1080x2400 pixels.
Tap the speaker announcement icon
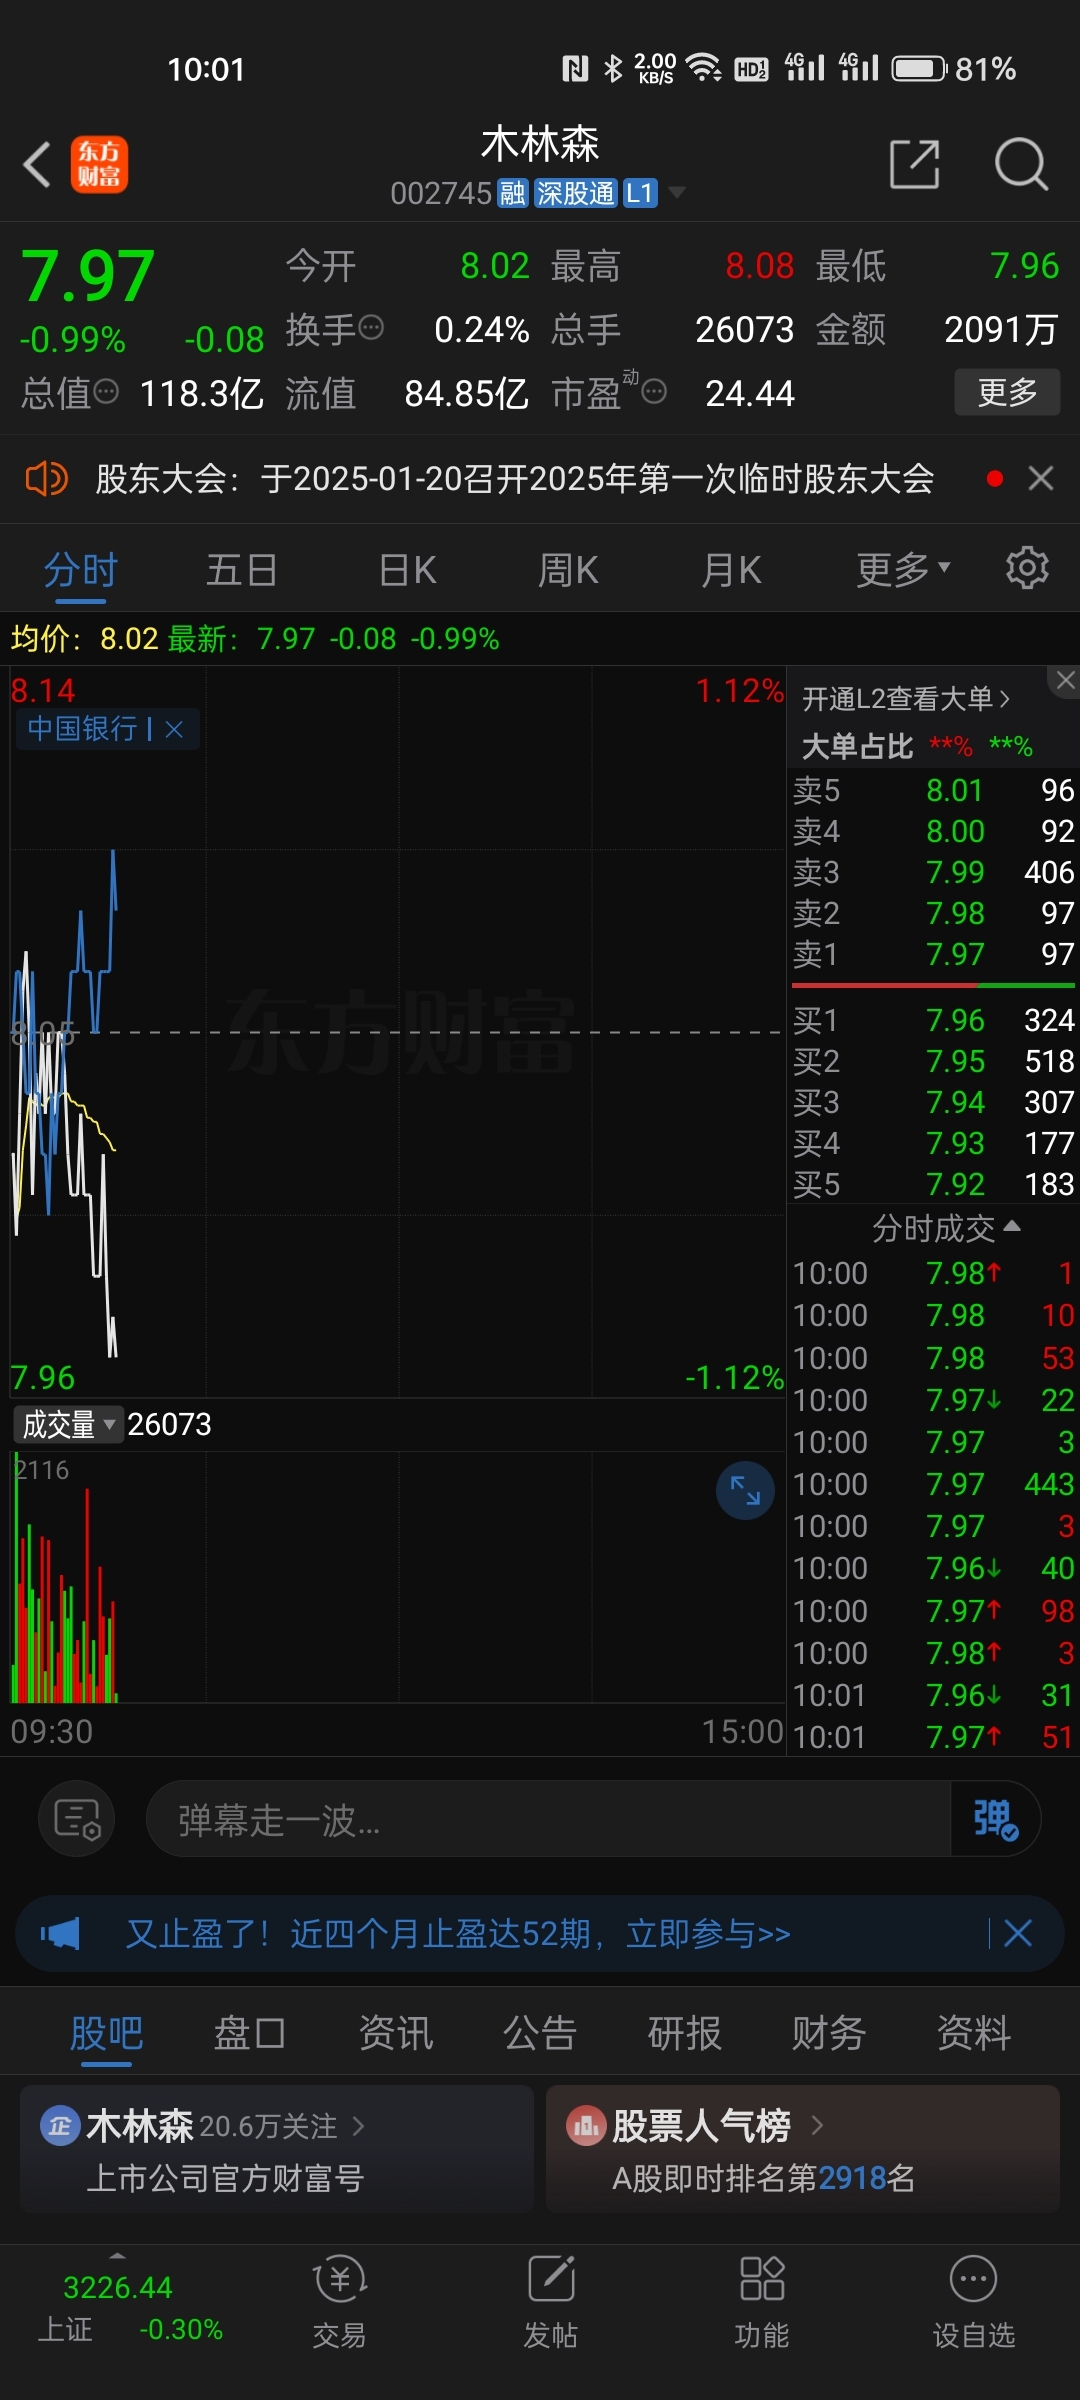pos(46,479)
